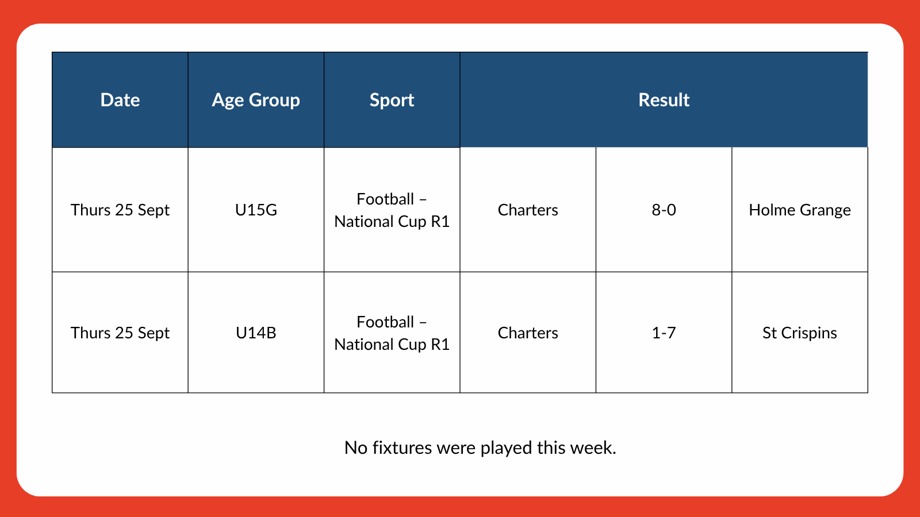This screenshot has width=920, height=517.
Task: Click the date cell in the U15G row
Action: click(x=120, y=210)
